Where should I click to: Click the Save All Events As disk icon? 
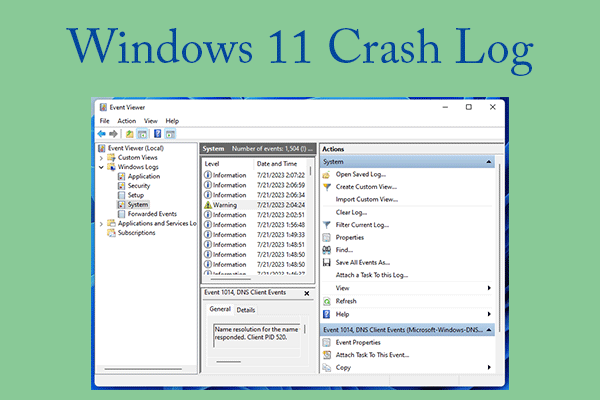click(326, 262)
